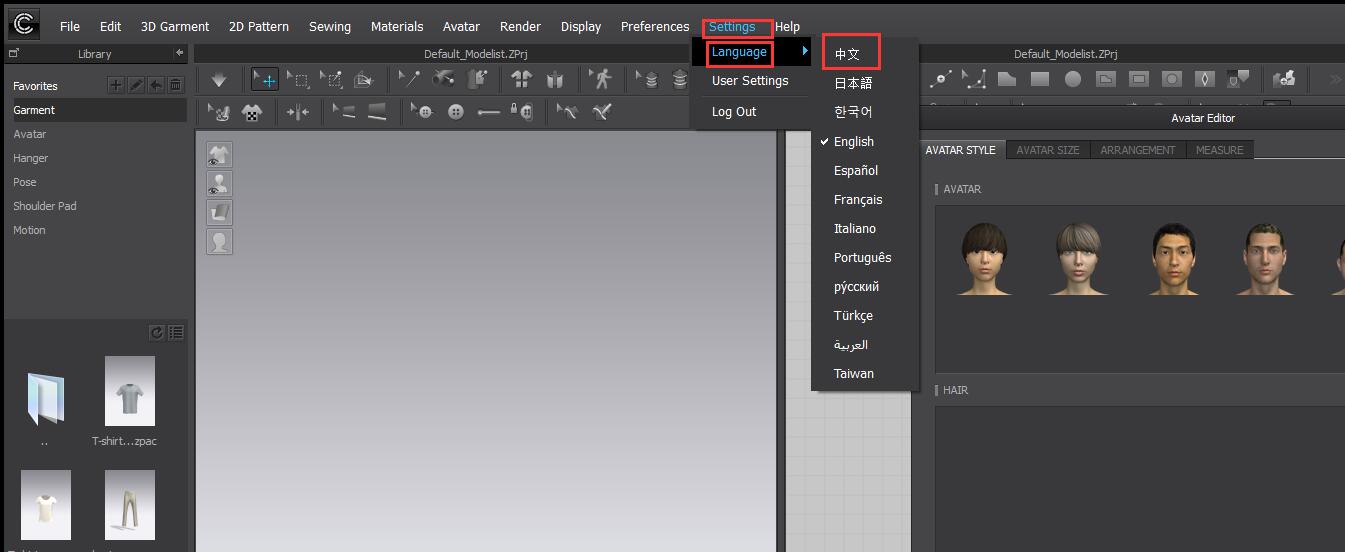The width and height of the screenshot is (1345, 552).
Task: Click the Reset 3D Arrangement garment icon
Action: (x=521, y=80)
